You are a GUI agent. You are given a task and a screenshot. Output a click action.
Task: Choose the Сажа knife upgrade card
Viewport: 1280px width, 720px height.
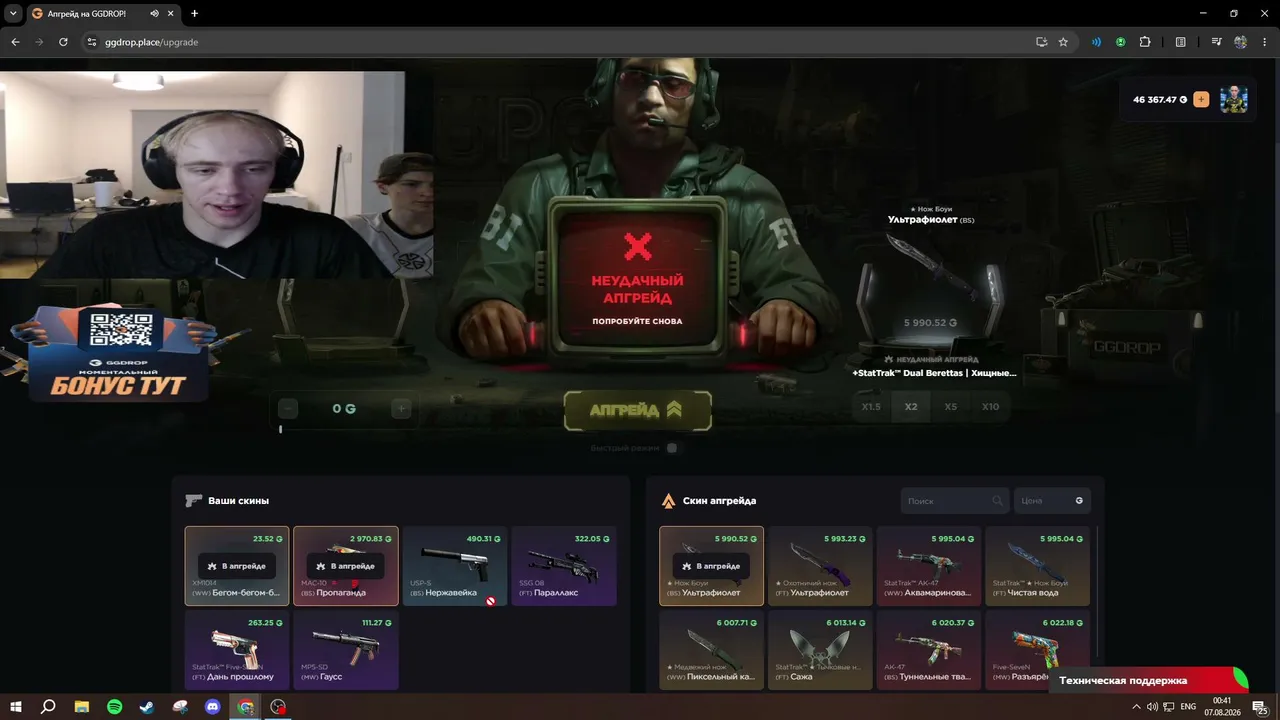(x=820, y=650)
